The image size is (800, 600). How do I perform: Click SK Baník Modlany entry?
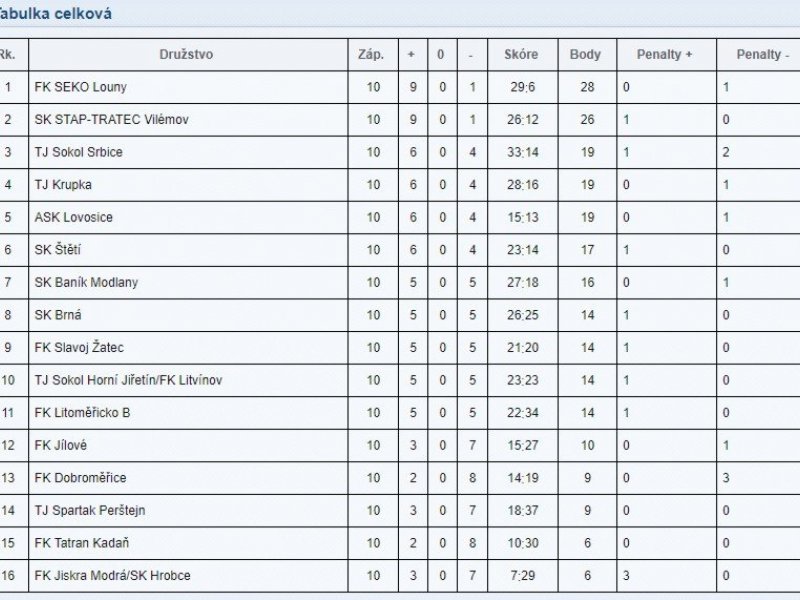86,283
